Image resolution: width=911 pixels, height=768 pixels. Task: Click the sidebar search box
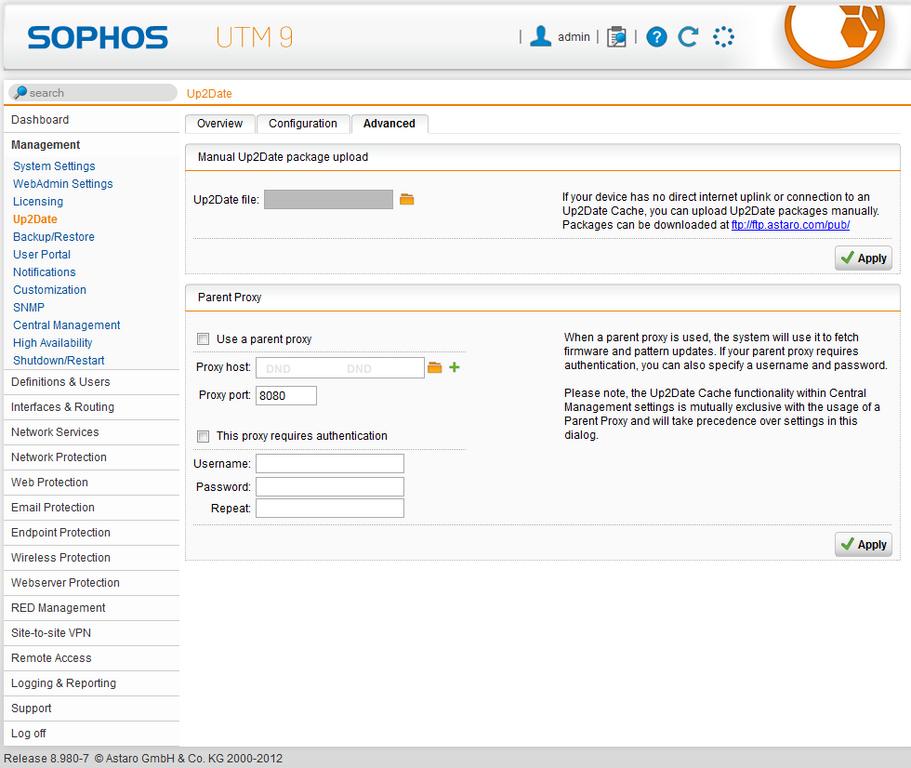coord(93,93)
